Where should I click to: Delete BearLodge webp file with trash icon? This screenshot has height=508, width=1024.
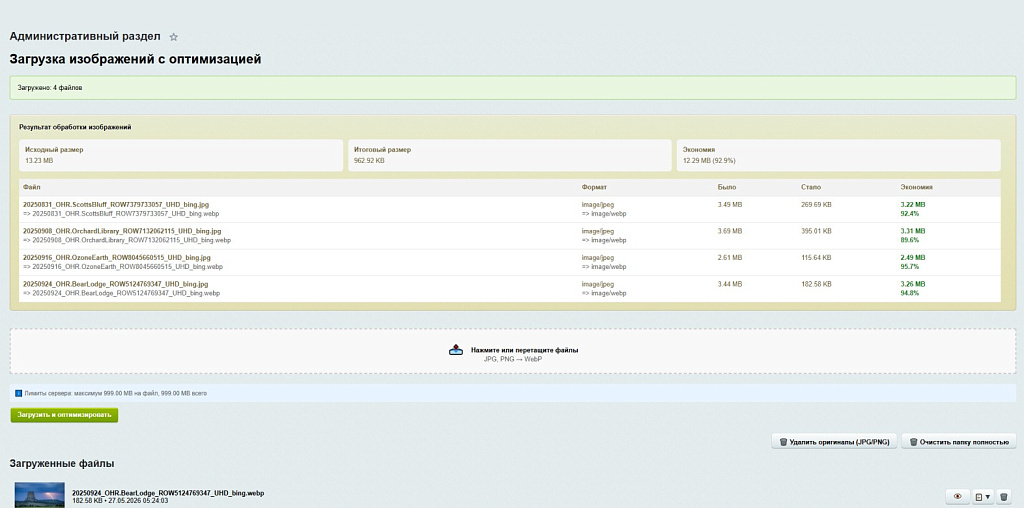point(1004,496)
